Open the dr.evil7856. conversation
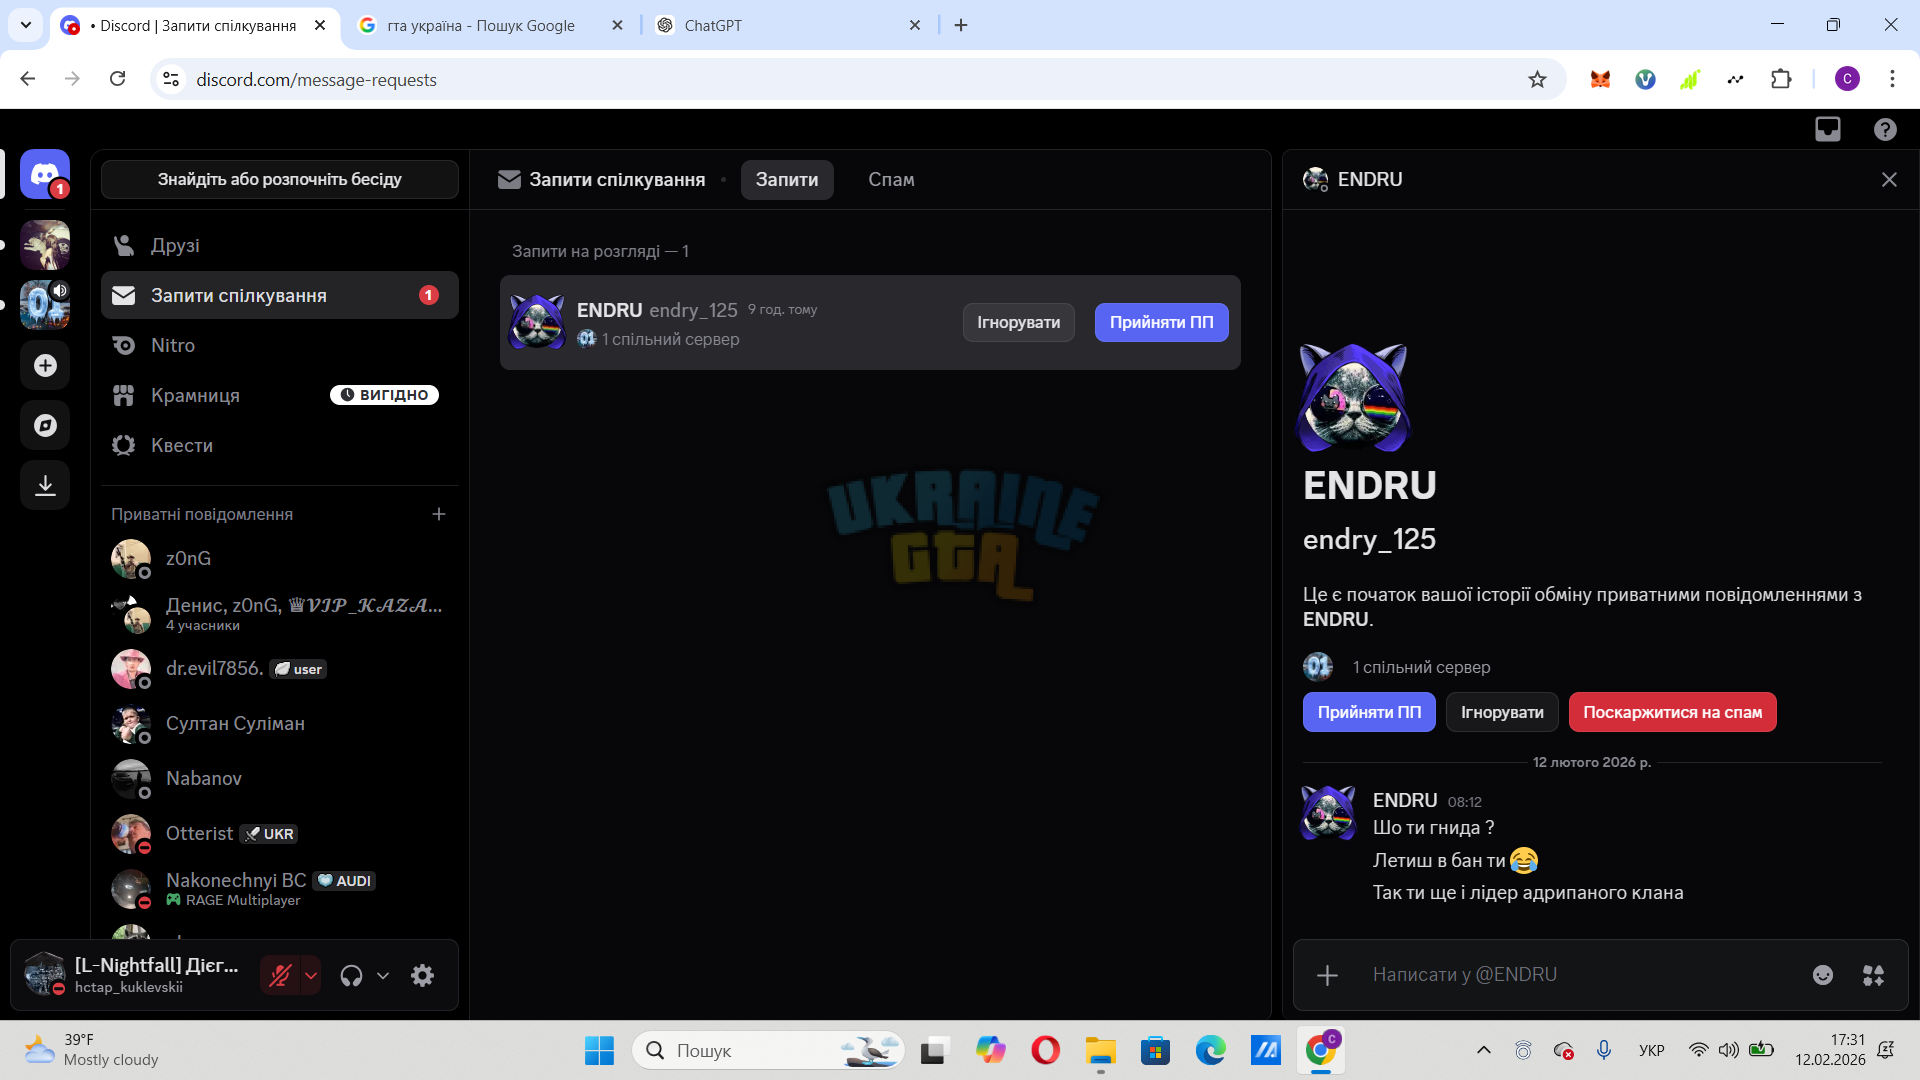The width and height of the screenshot is (1920, 1080). (280, 668)
